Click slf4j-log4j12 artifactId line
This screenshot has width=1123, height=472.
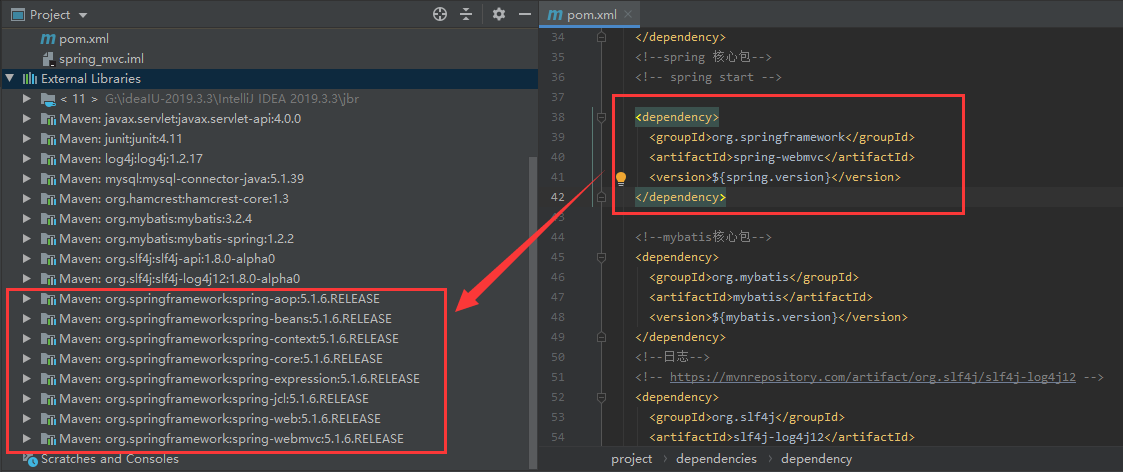click(782, 437)
